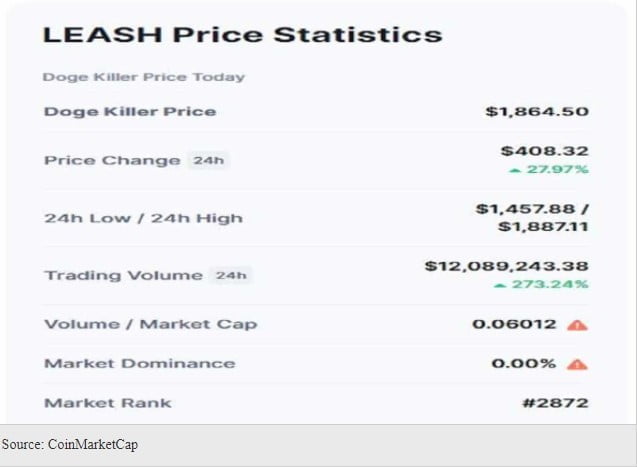
Task: Click the Trading Volume label
Action: click(123, 275)
